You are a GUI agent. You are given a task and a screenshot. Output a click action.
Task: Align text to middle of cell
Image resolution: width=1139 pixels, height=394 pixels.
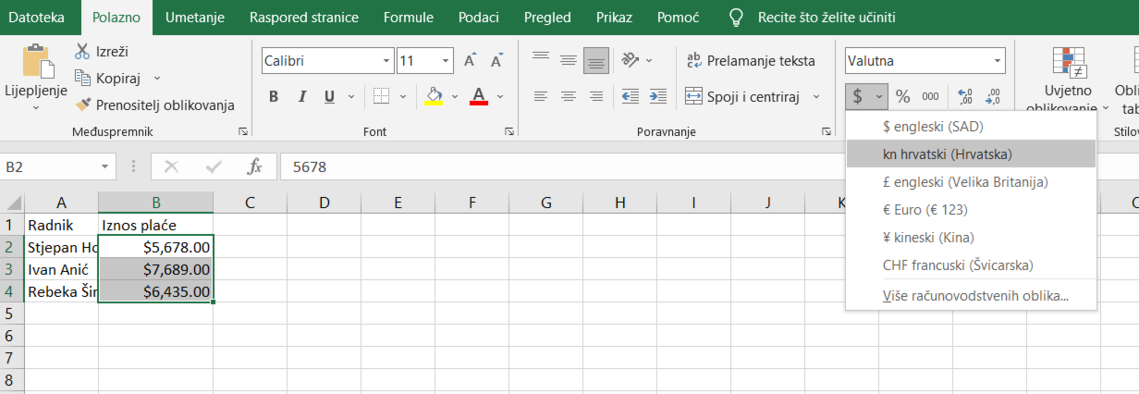pyautogui.click(x=569, y=60)
